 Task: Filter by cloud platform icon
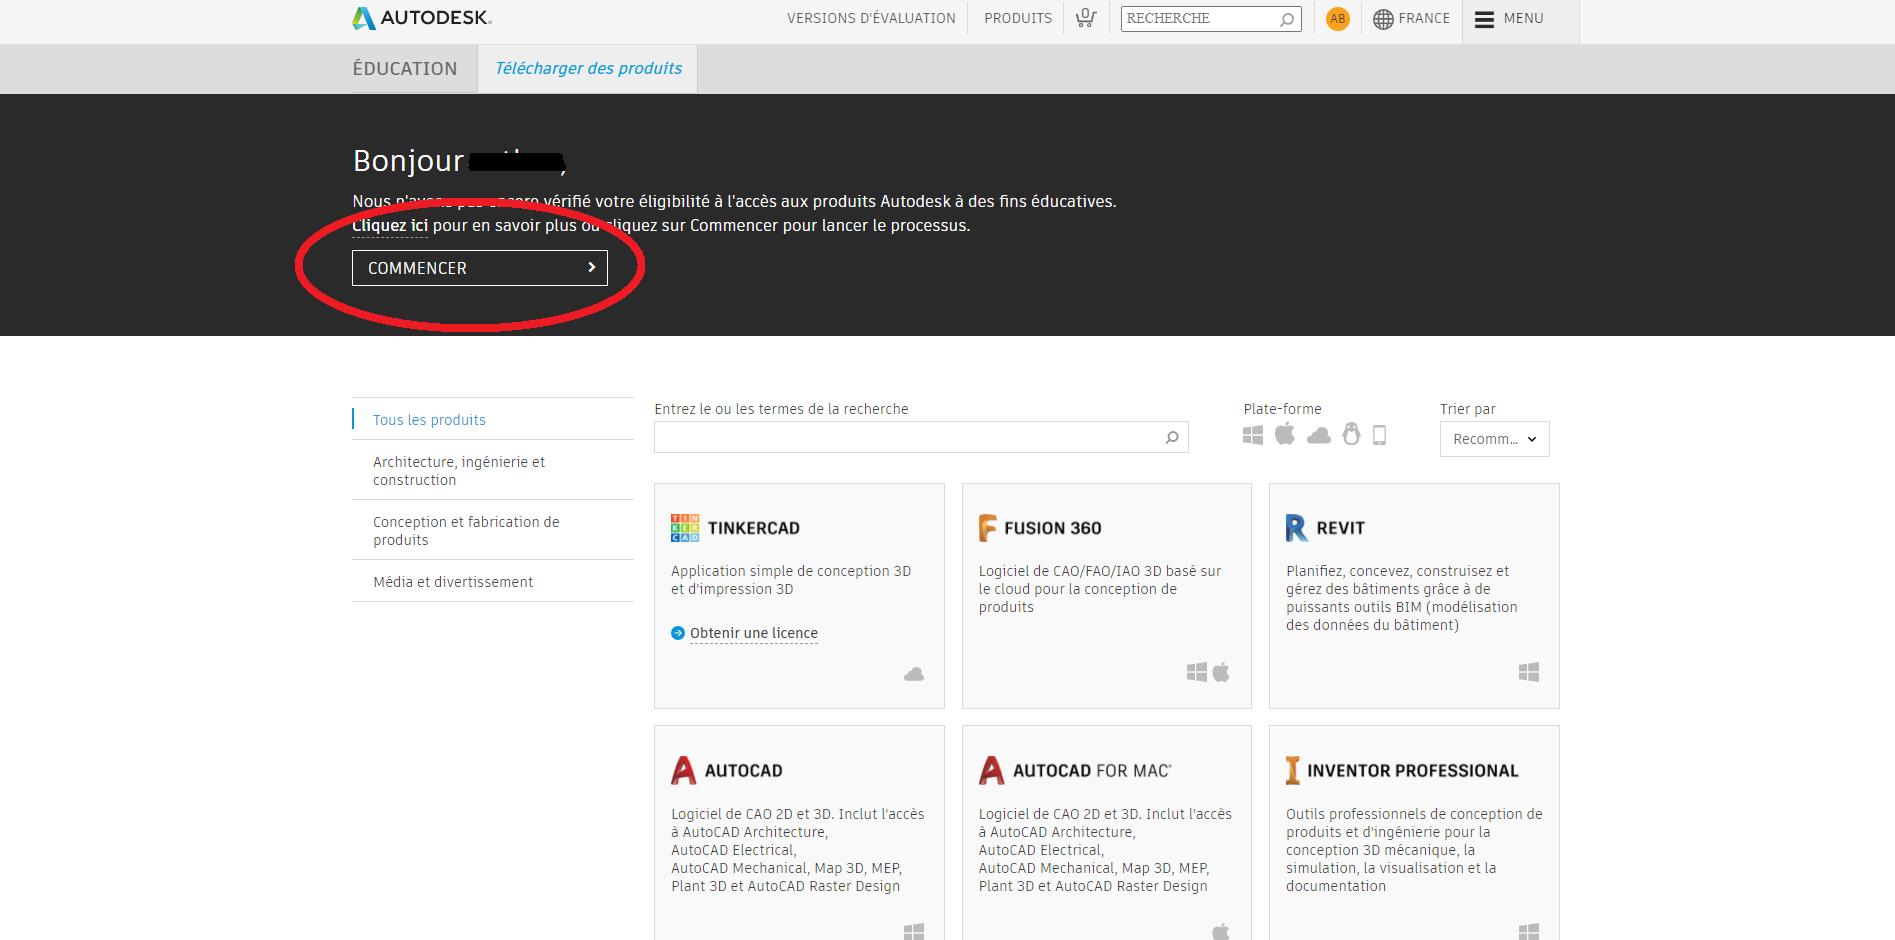tap(1319, 435)
